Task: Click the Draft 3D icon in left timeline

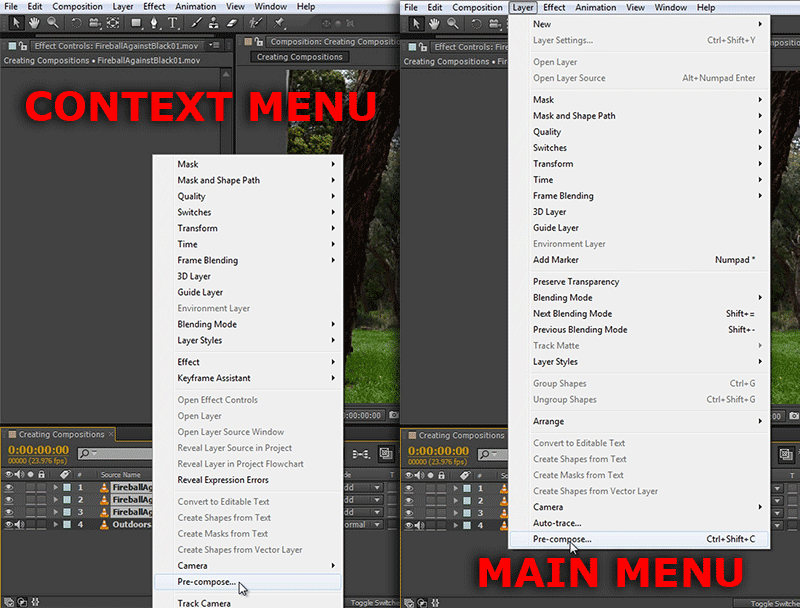Action: [386, 453]
